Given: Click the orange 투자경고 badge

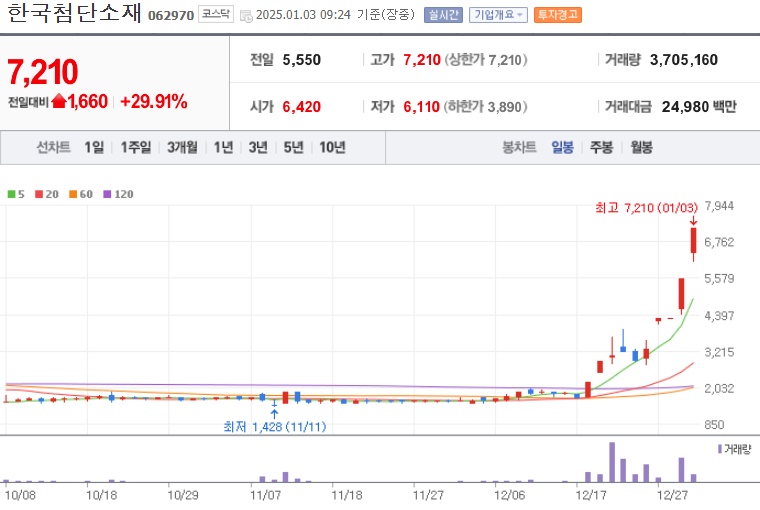Looking at the screenshot, I should 557,15.
